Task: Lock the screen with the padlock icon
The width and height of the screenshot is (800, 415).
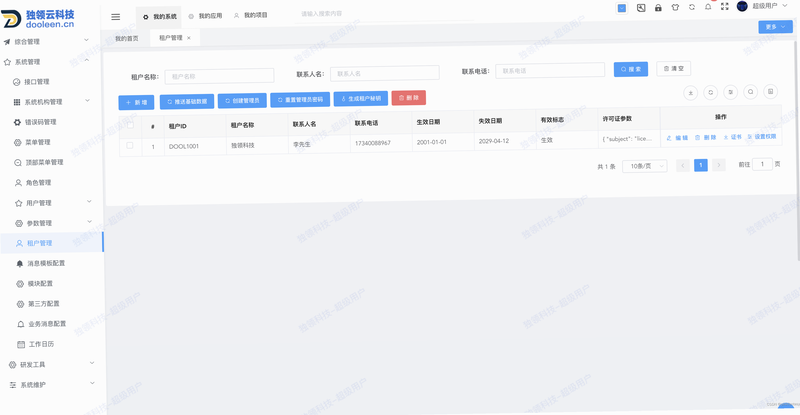Action: tap(658, 8)
